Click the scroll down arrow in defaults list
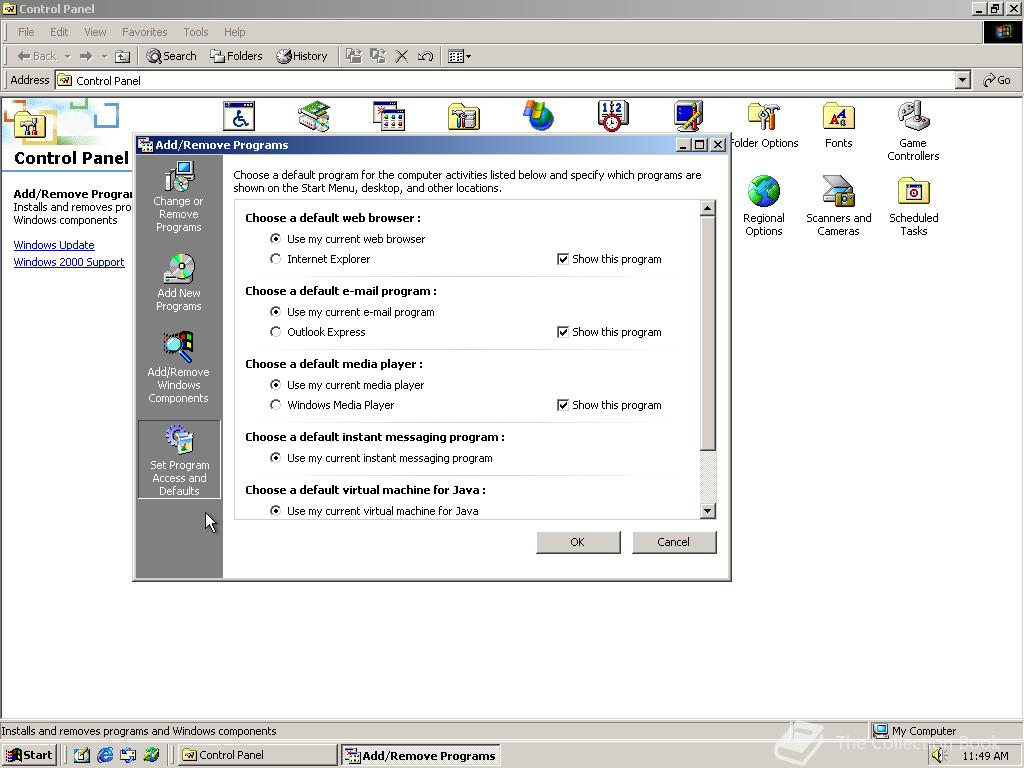 [x=708, y=511]
